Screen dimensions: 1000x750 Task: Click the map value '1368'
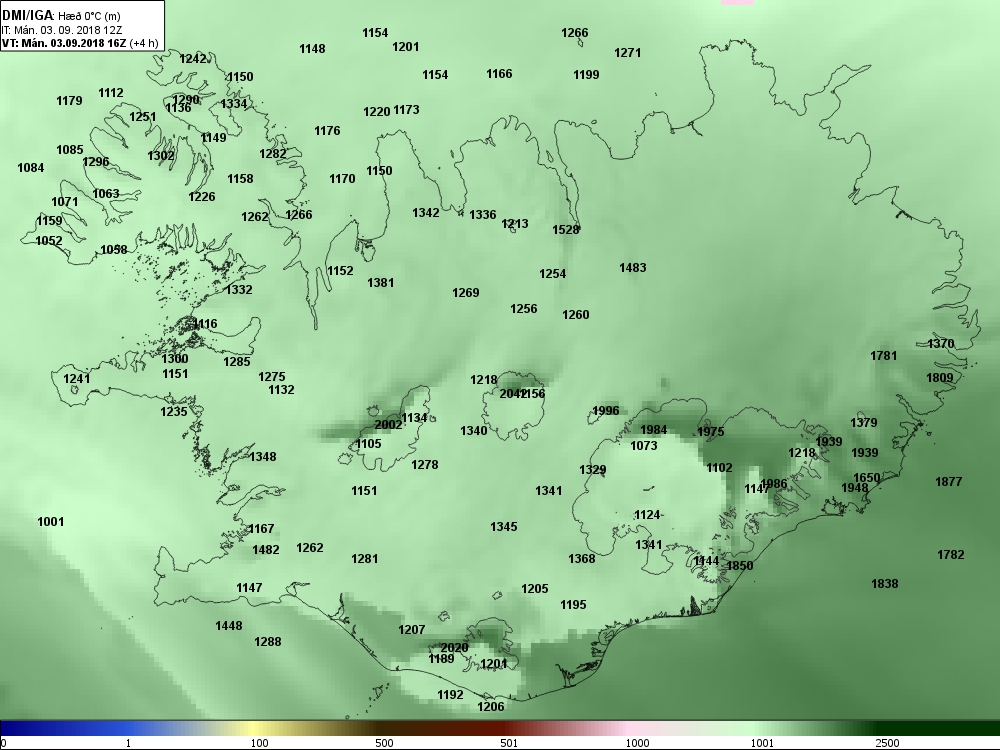(x=582, y=559)
